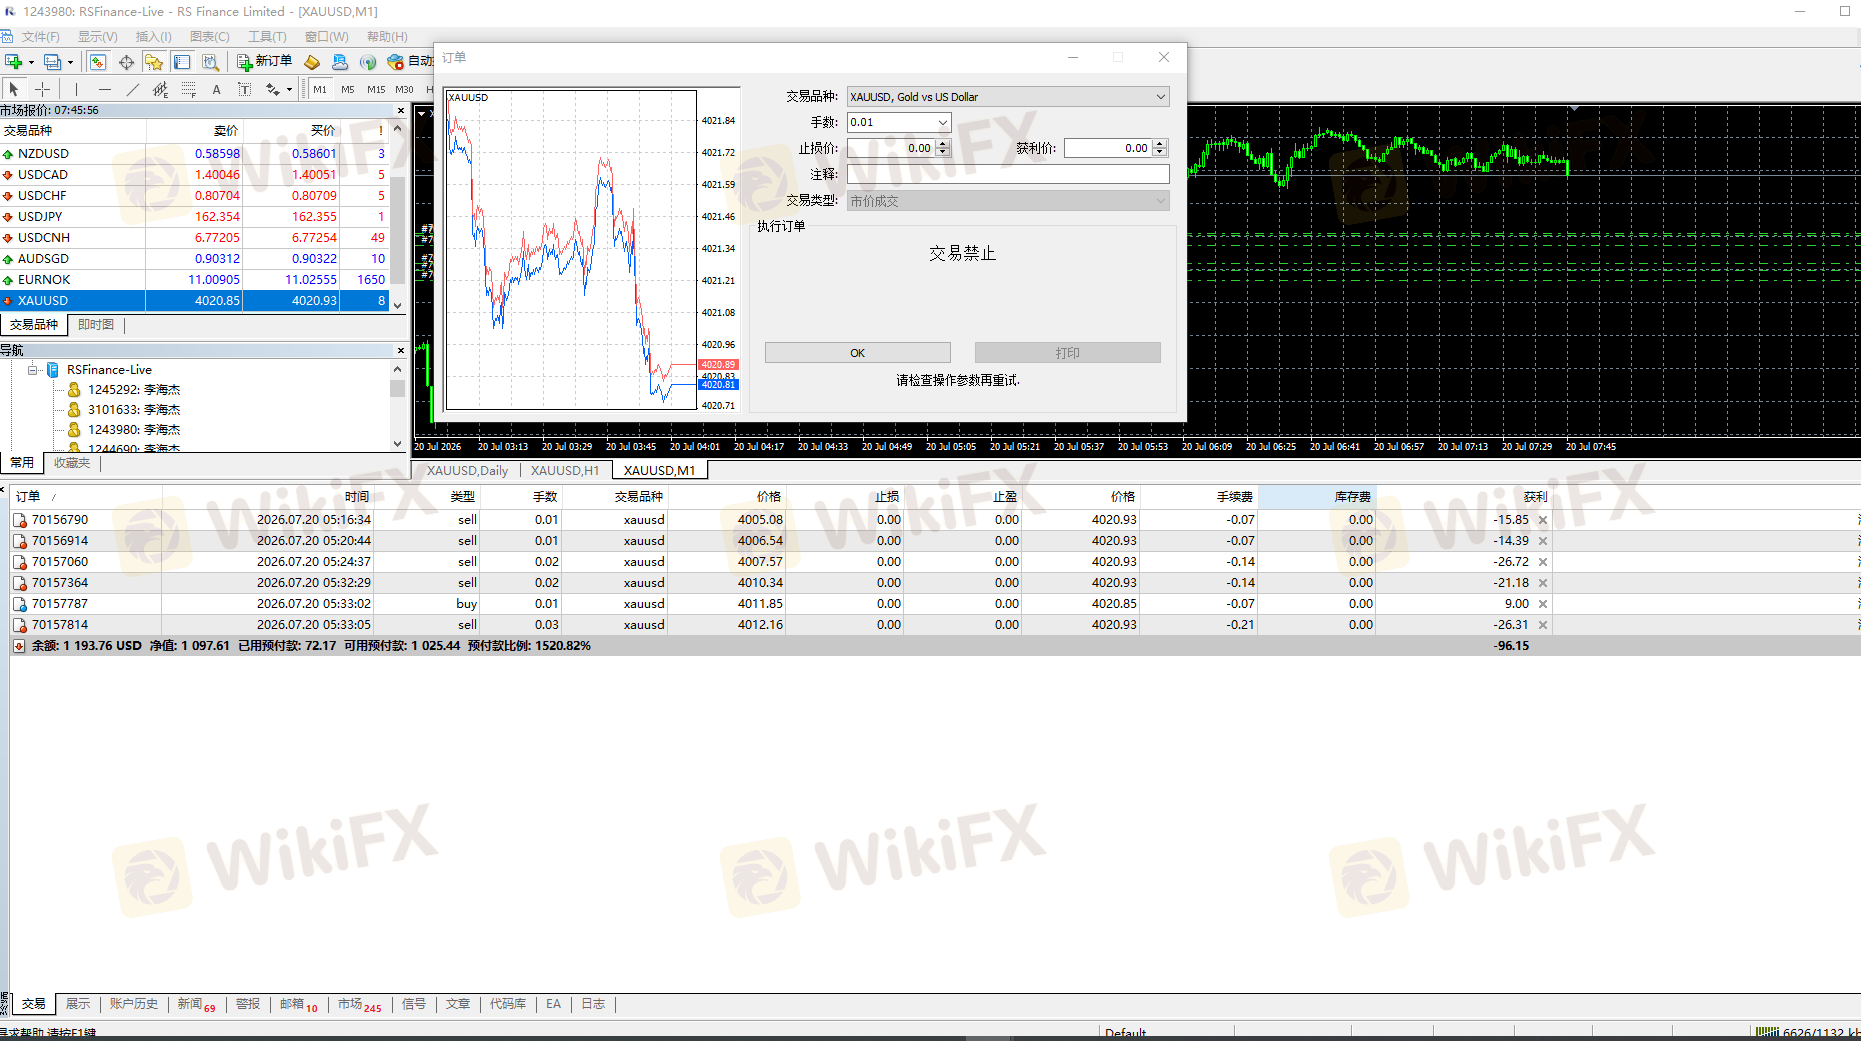The image size is (1861, 1041).
Task: Click the 止损价 stop loss value field
Action: pyautogui.click(x=891, y=148)
